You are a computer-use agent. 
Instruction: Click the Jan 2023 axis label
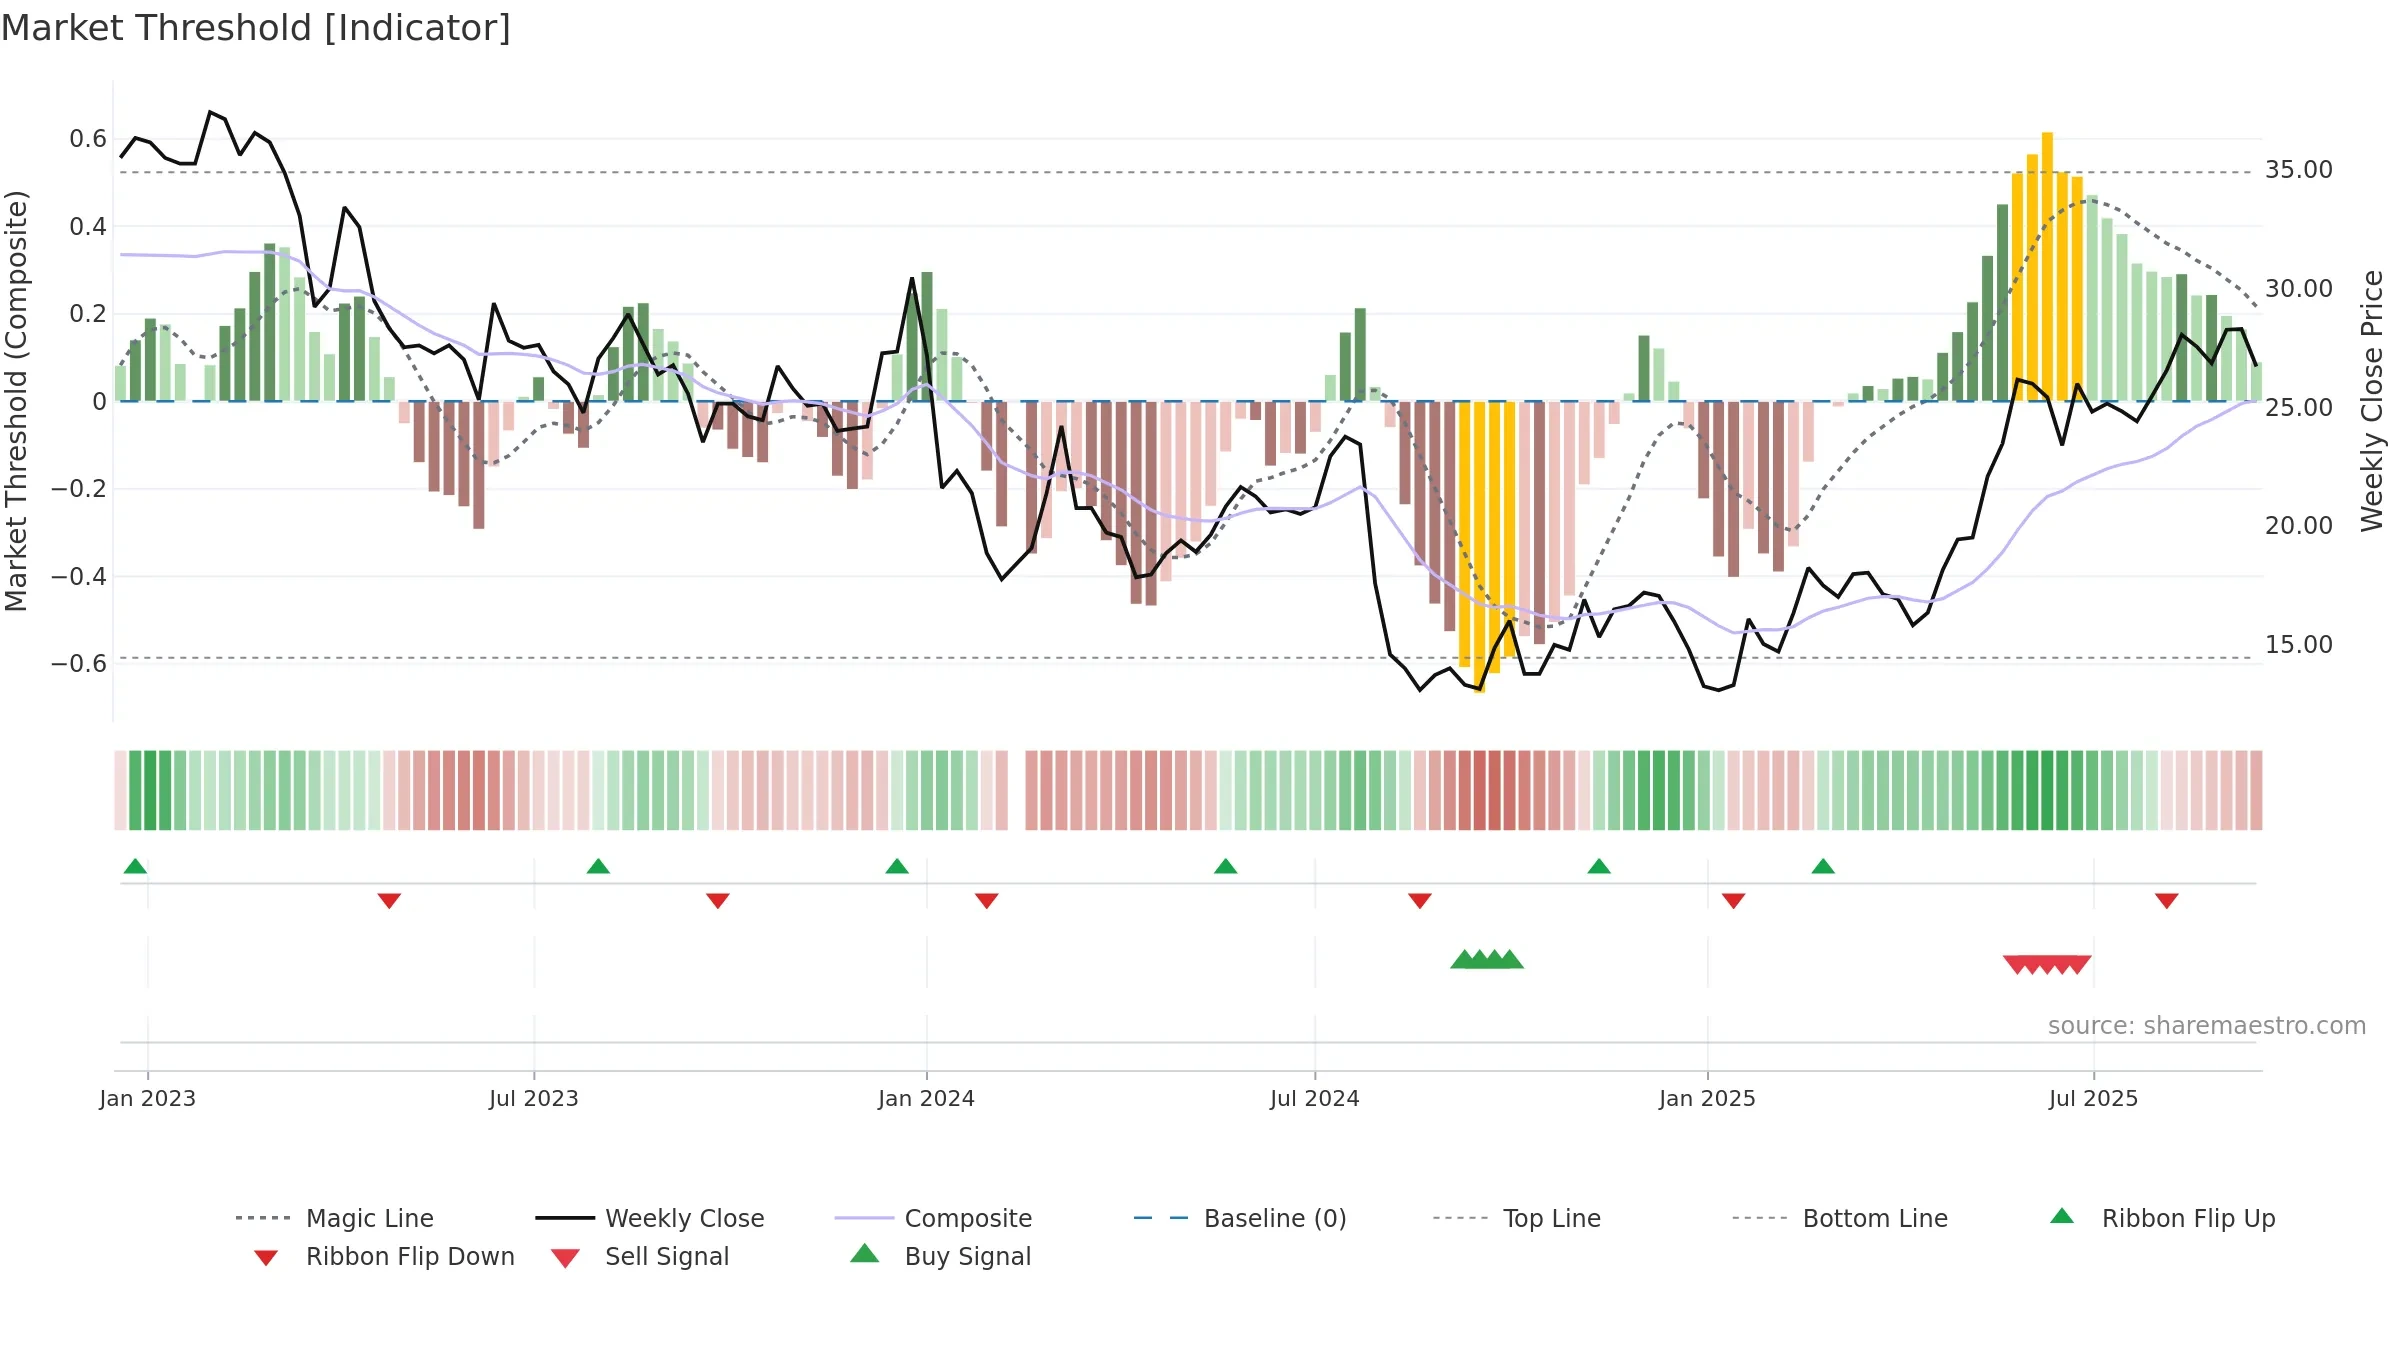(148, 1098)
